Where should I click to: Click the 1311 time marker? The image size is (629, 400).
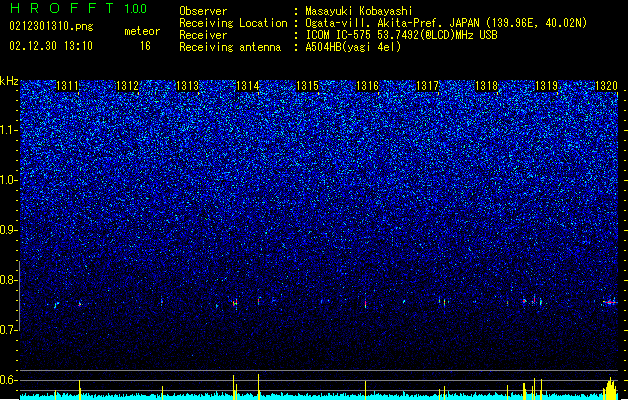pyautogui.click(x=67, y=86)
